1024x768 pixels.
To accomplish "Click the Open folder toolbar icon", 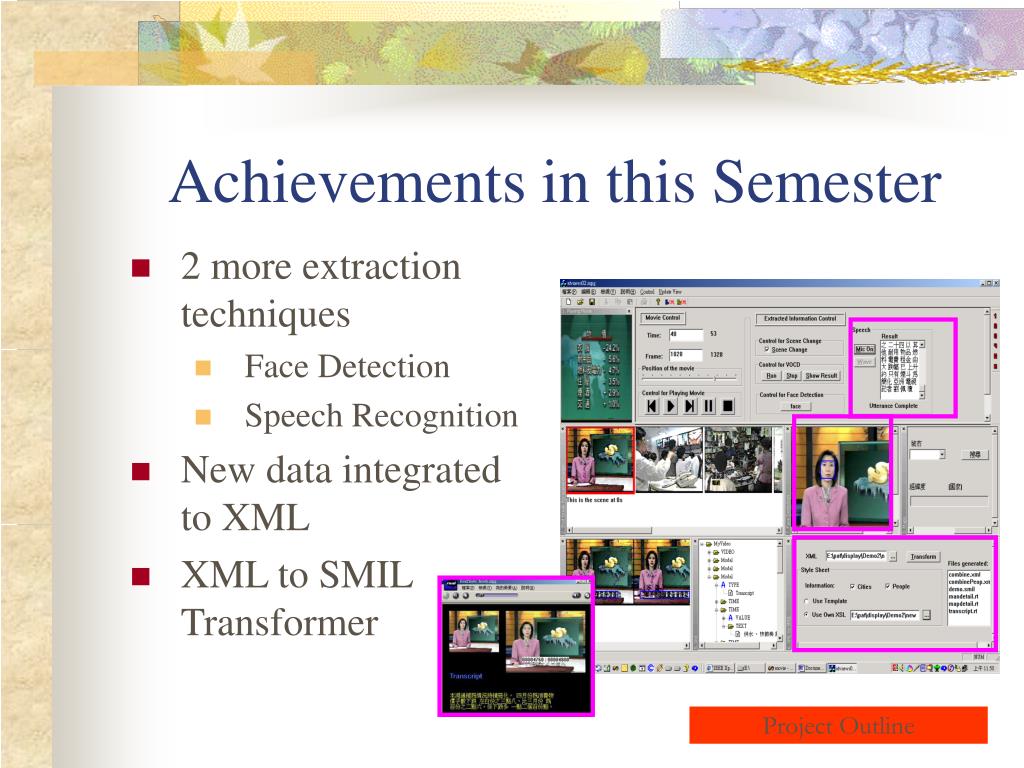I will pos(580,302).
